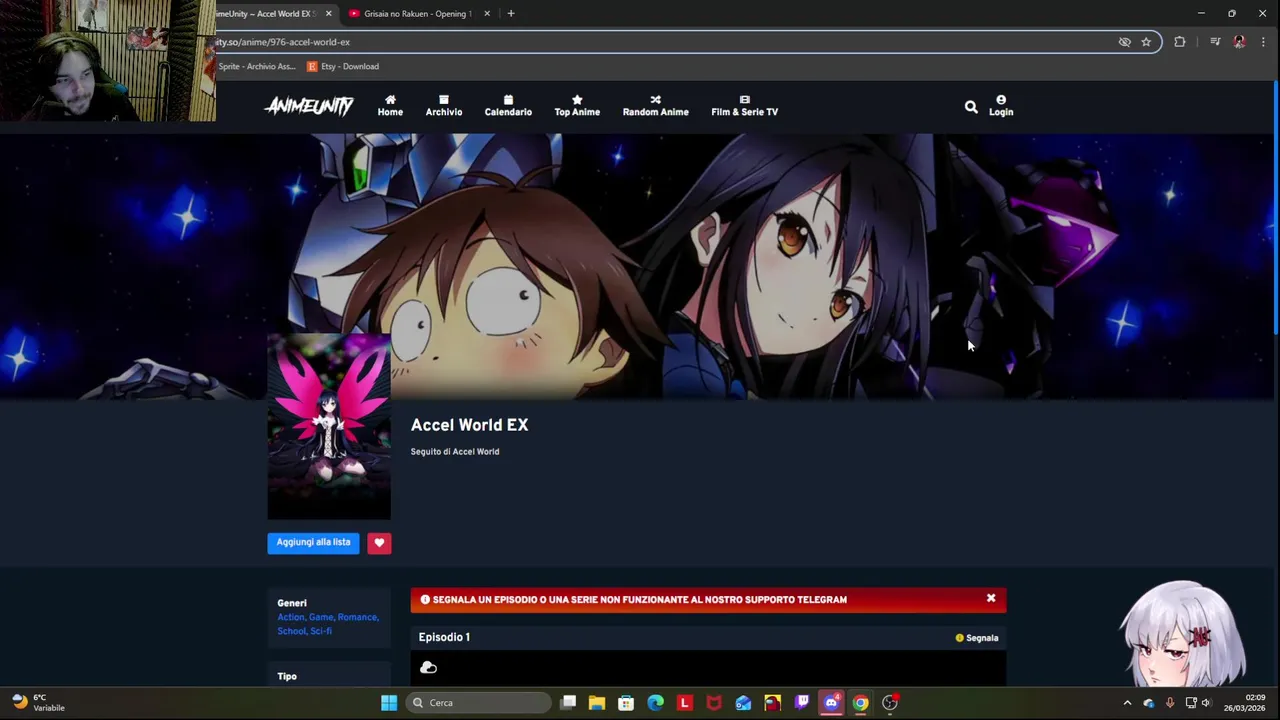Screen dimensions: 1280x720
Task: Open the Archivio section
Action: pyautogui.click(x=444, y=106)
